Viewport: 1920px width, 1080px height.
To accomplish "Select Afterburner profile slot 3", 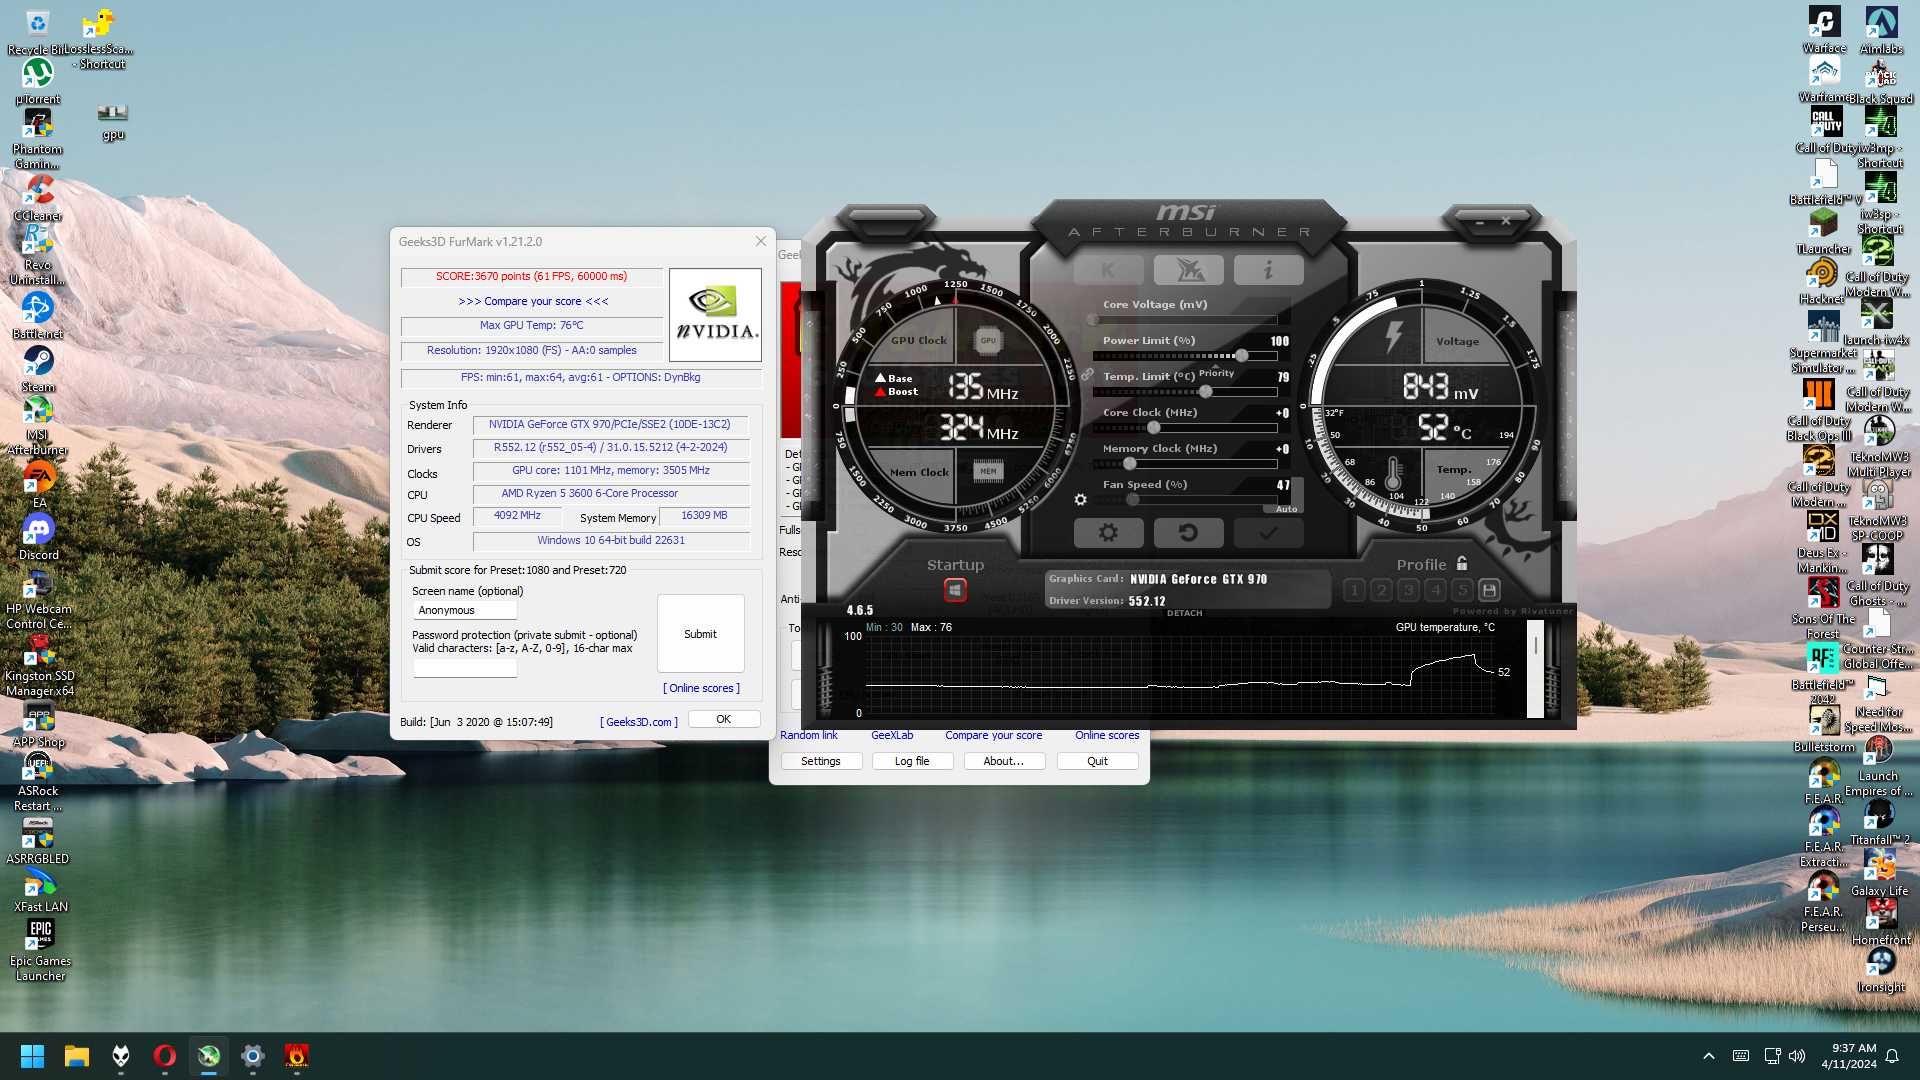I will (x=1408, y=590).
